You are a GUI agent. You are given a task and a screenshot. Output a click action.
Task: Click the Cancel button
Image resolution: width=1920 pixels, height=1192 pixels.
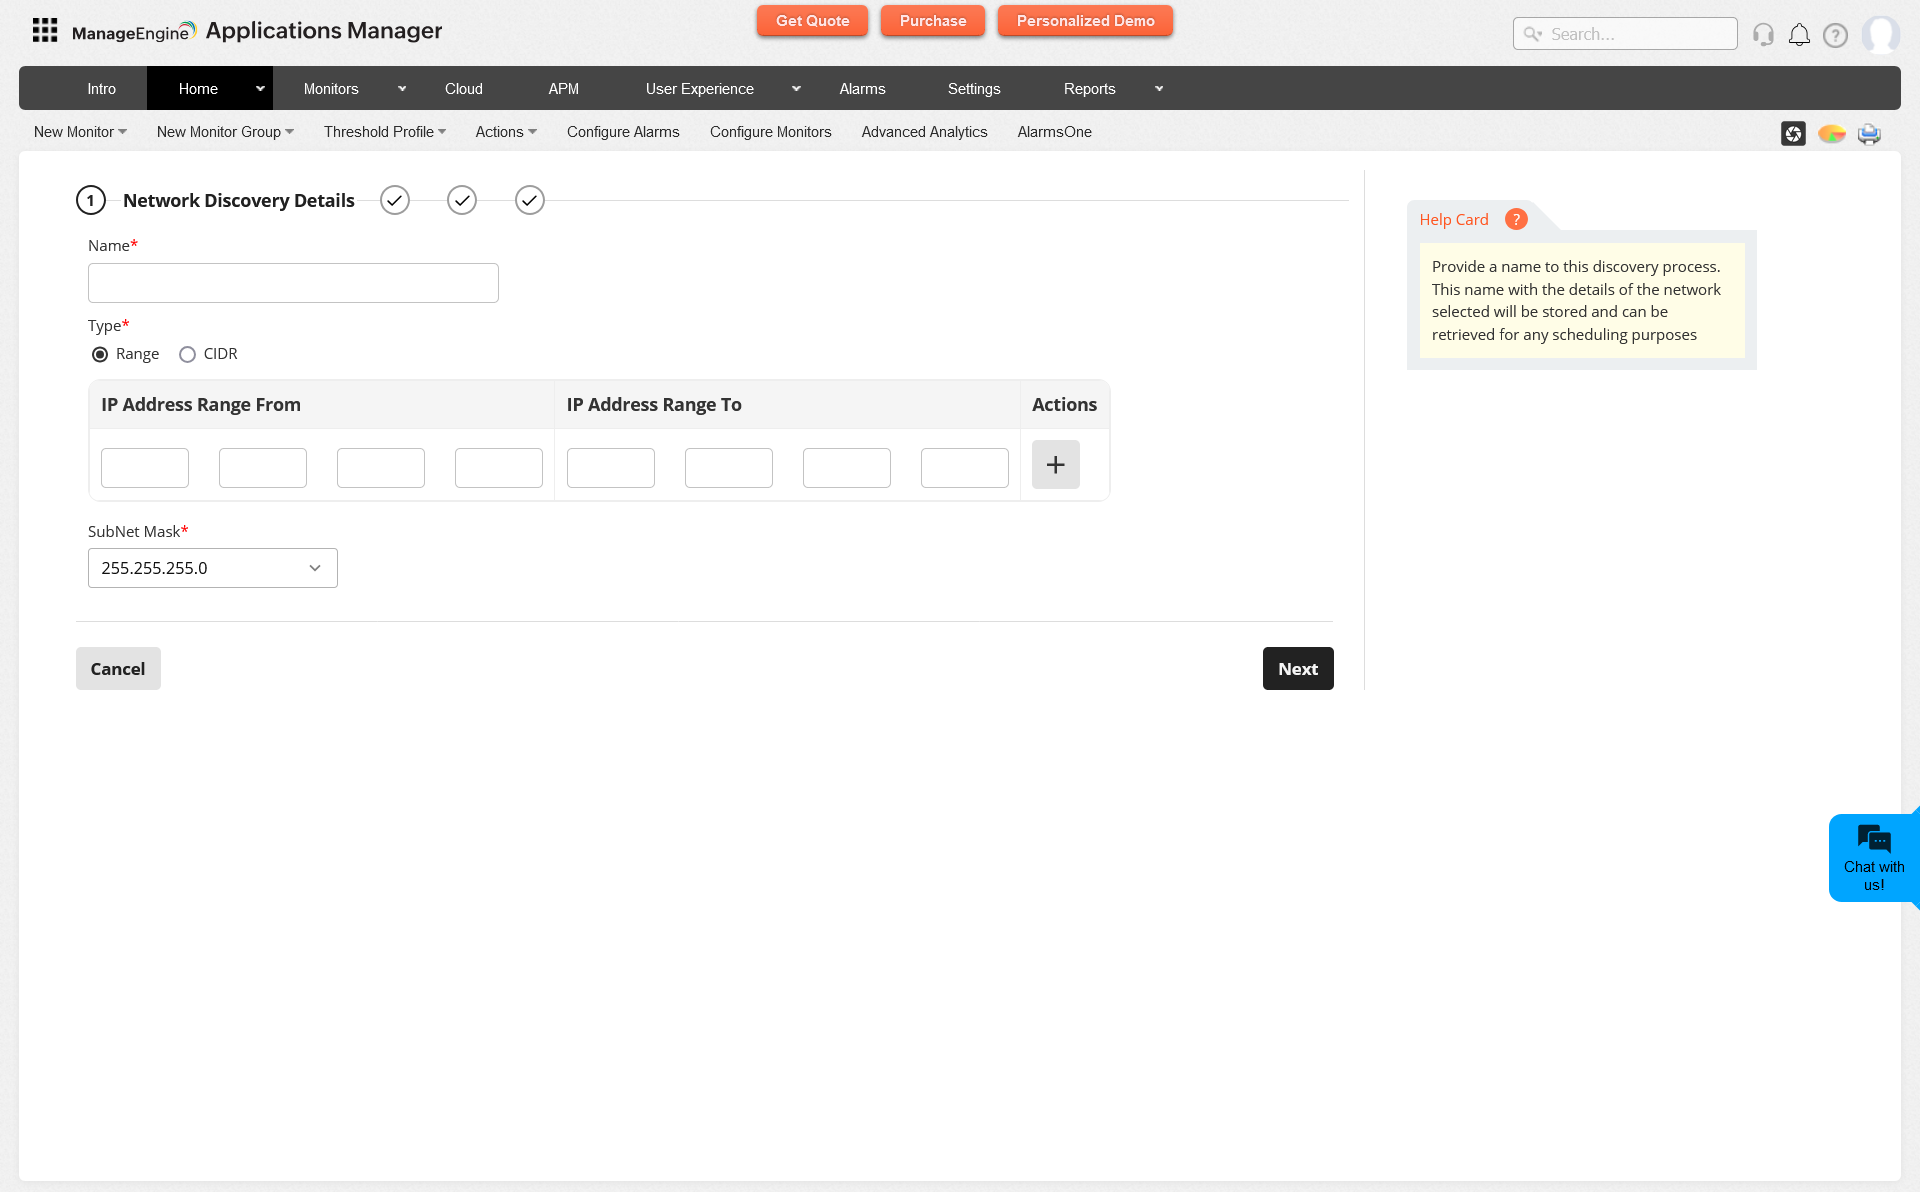pyautogui.click(x=118, y=669)
